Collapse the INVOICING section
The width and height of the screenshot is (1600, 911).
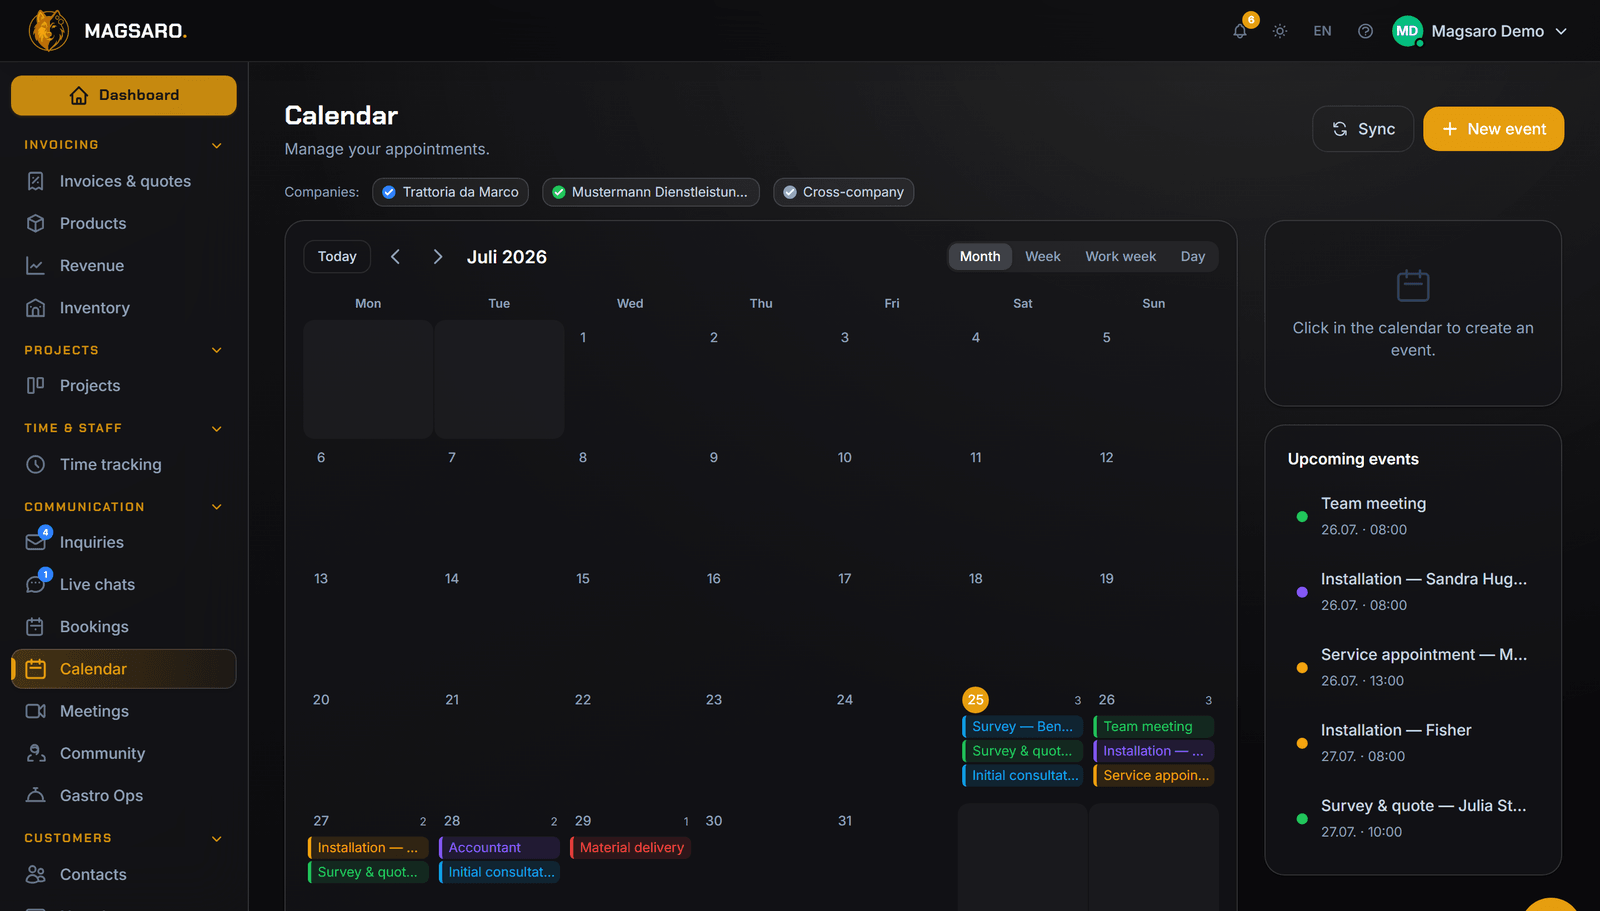pyautogui.click(x=217, y=145)
